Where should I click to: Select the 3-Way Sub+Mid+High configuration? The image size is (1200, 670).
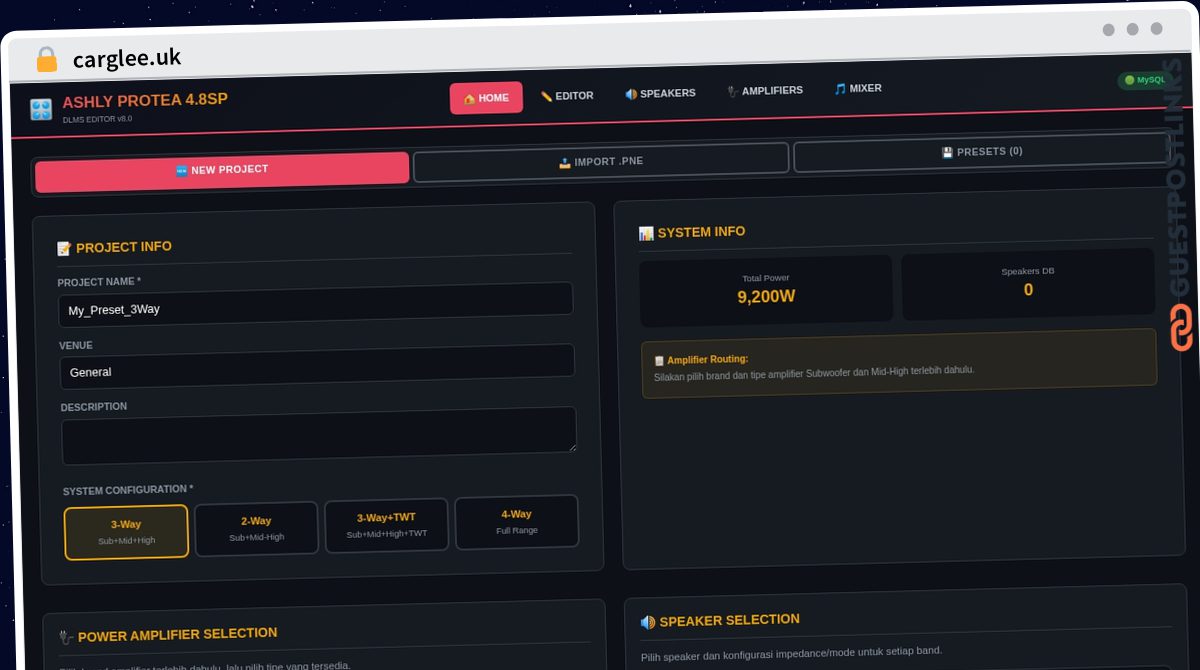tap(126, 532)
